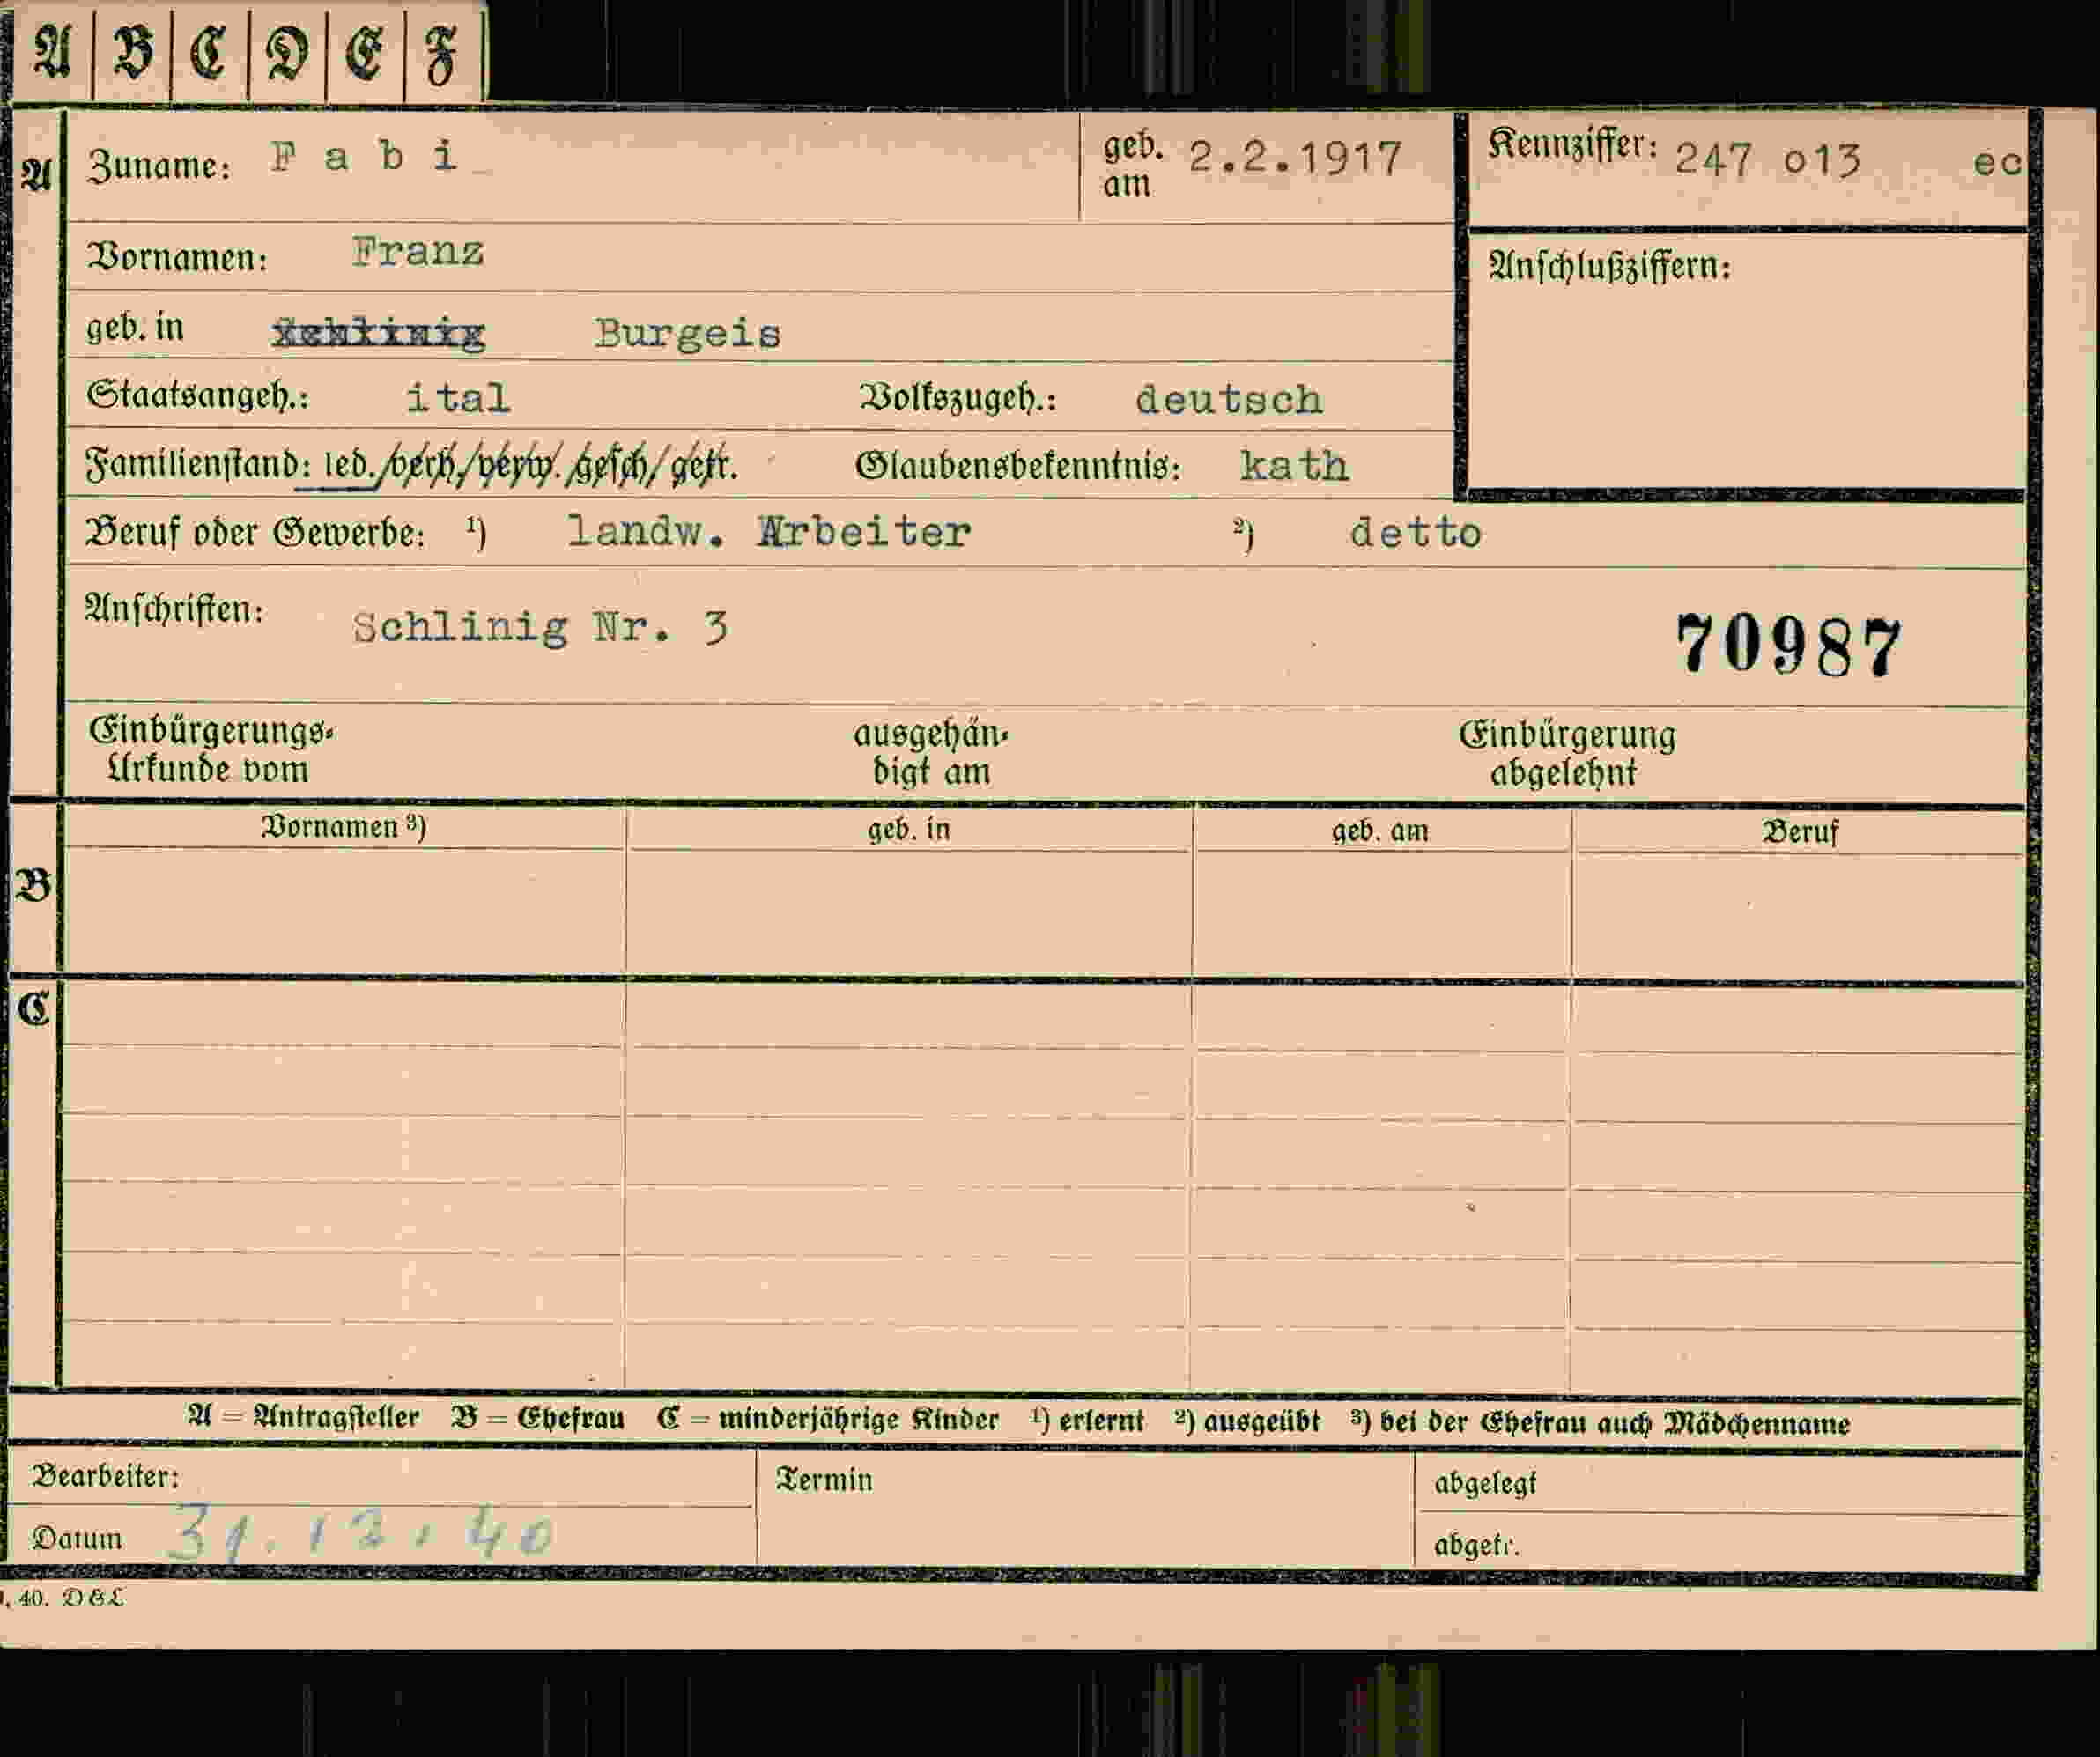Click the legend entry 'C = minderjährige Kinder'
The image size is (2100, 1757).
[827, 1421]
